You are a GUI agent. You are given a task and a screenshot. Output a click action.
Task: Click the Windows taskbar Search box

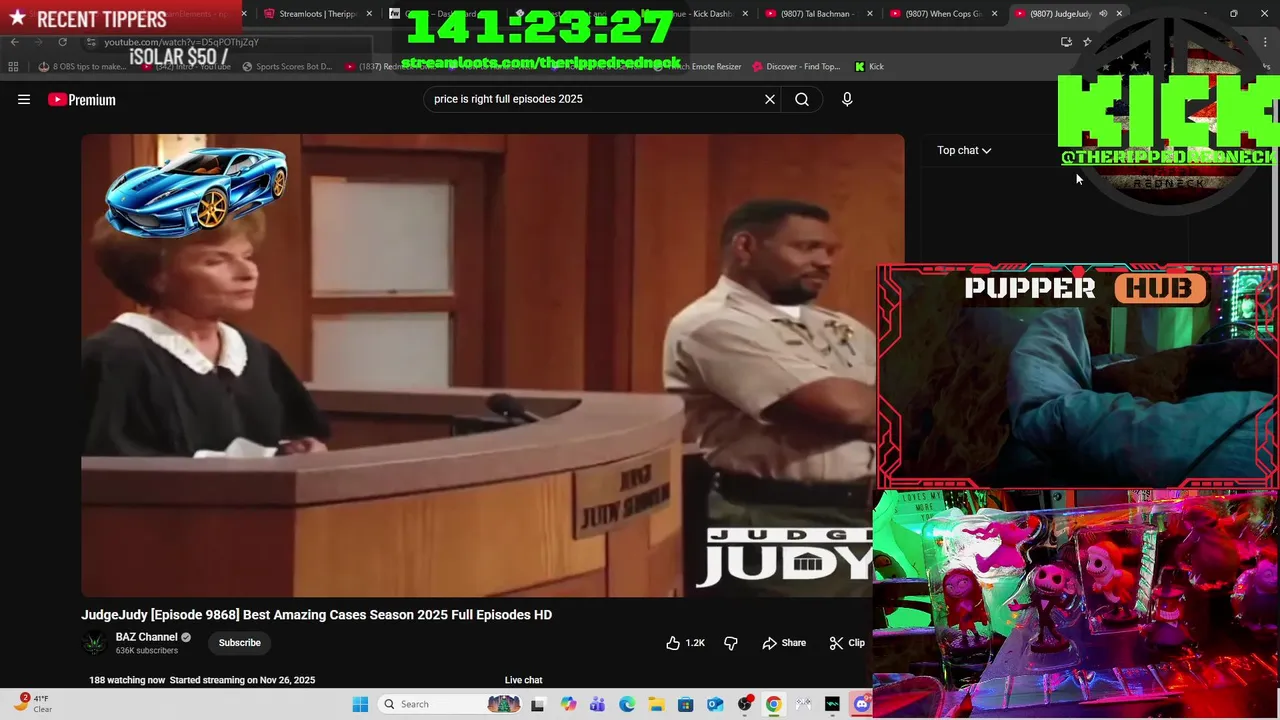click(450, 704)
